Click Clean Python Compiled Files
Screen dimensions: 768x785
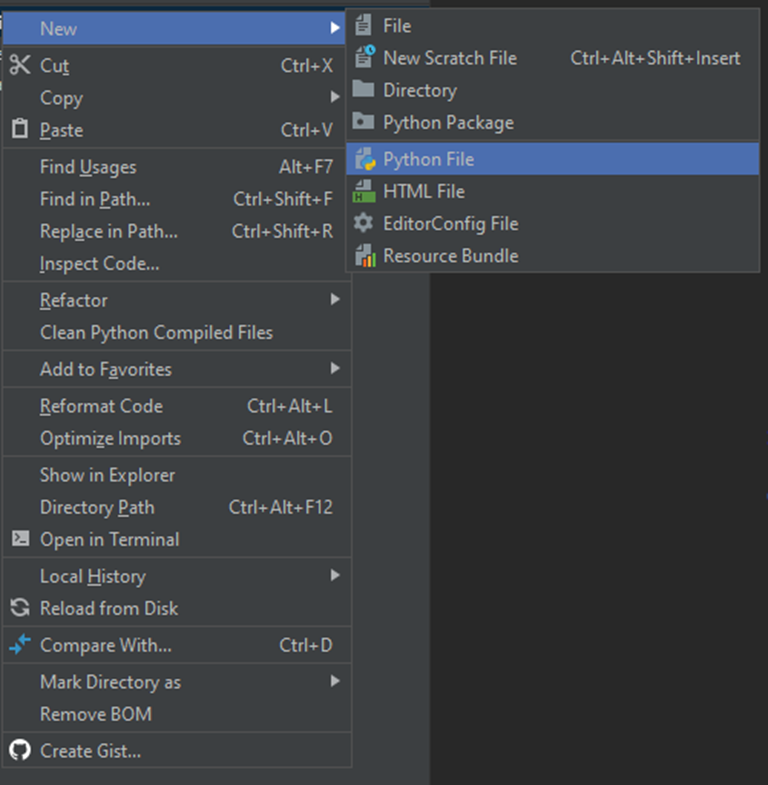pyautogui.click(x=156, y=332)
